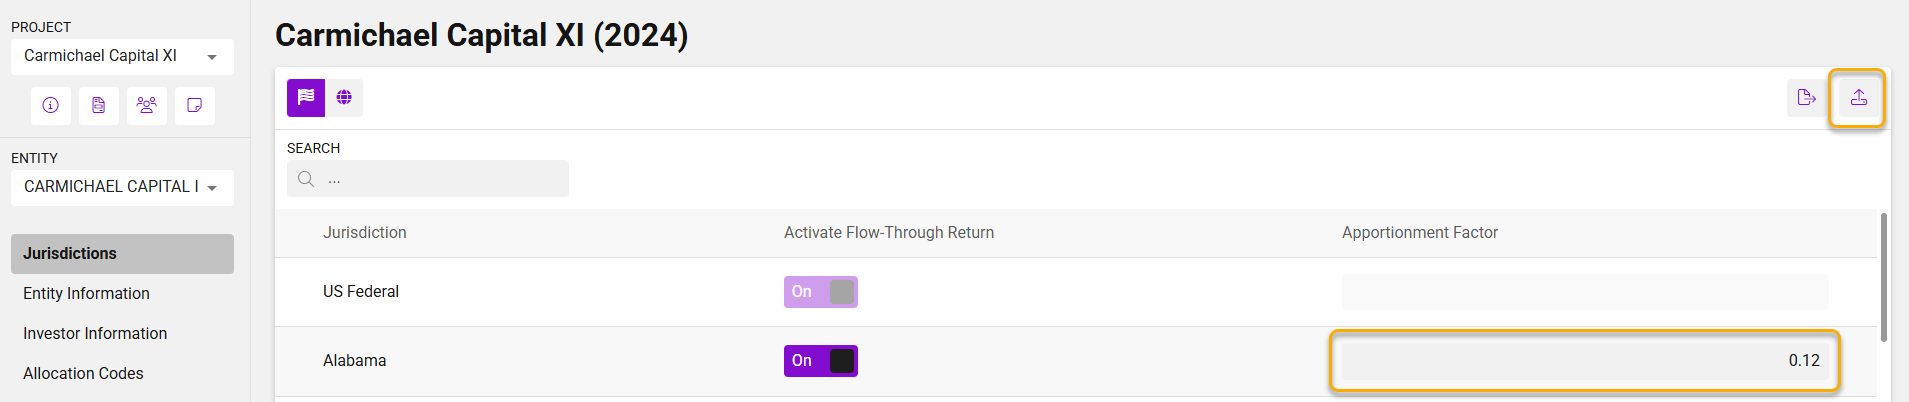Viewport: 1909px width, 402px height.
Task: Open the Carmichael Capital XI project dropdown
Action: click(122, 56)
